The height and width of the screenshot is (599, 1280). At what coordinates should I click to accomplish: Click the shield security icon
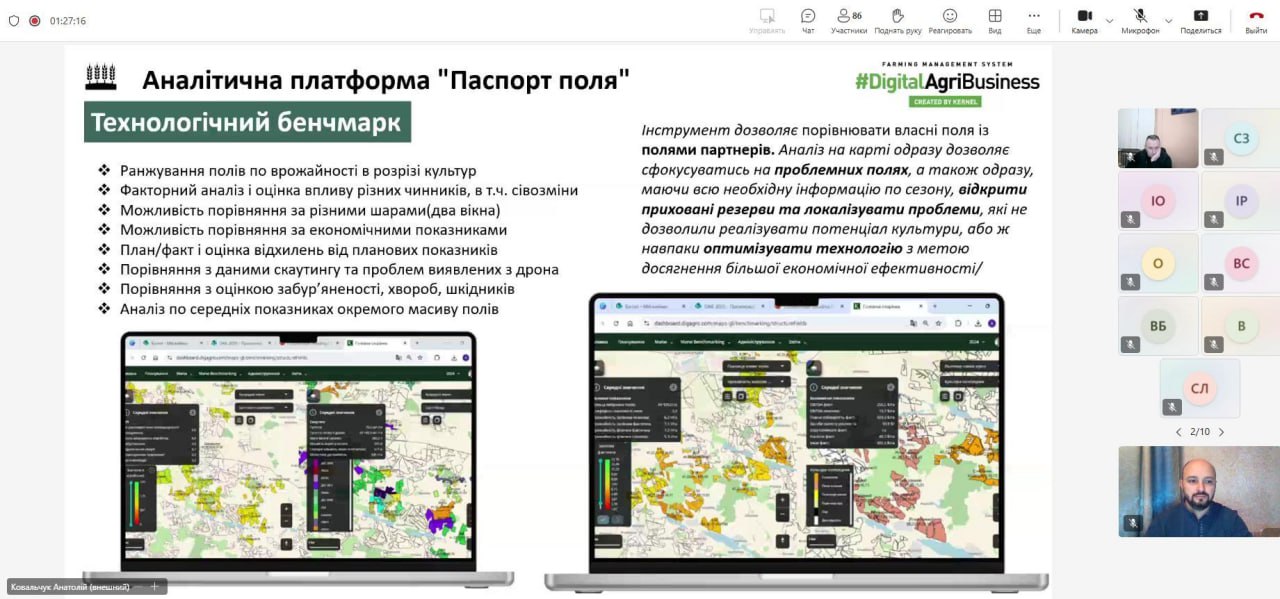(x=14, y=20)
